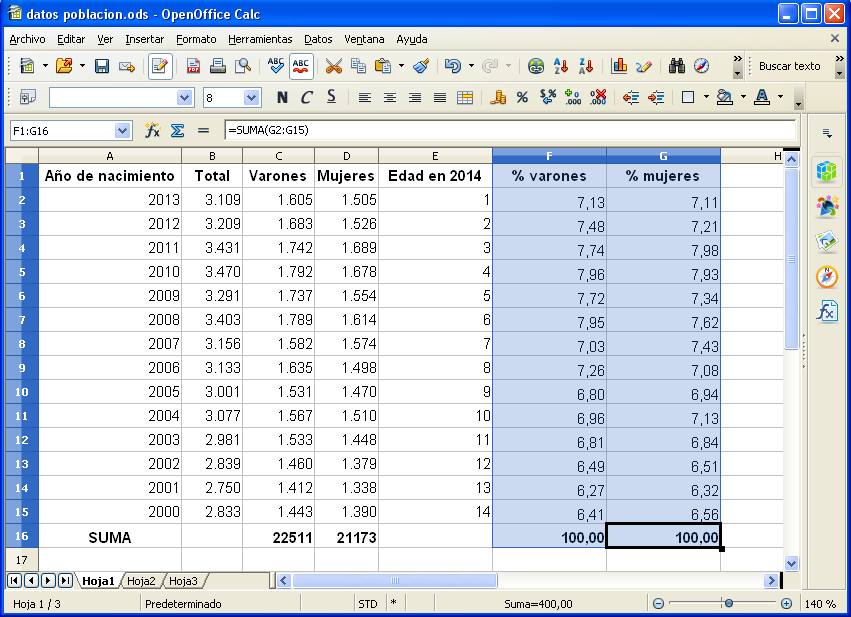Click the Sum sigma icon
851x617 pixels.
tap(177, 130)
